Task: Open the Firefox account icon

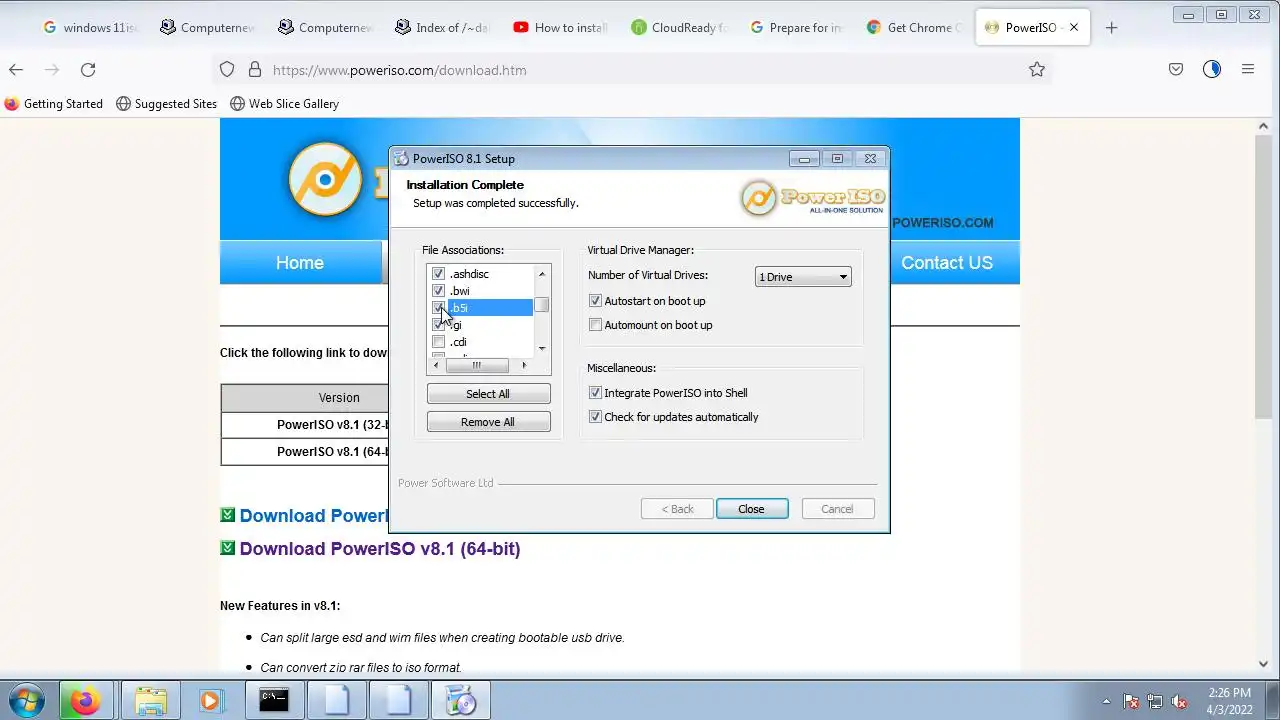Action: [x=1212, y=69]
